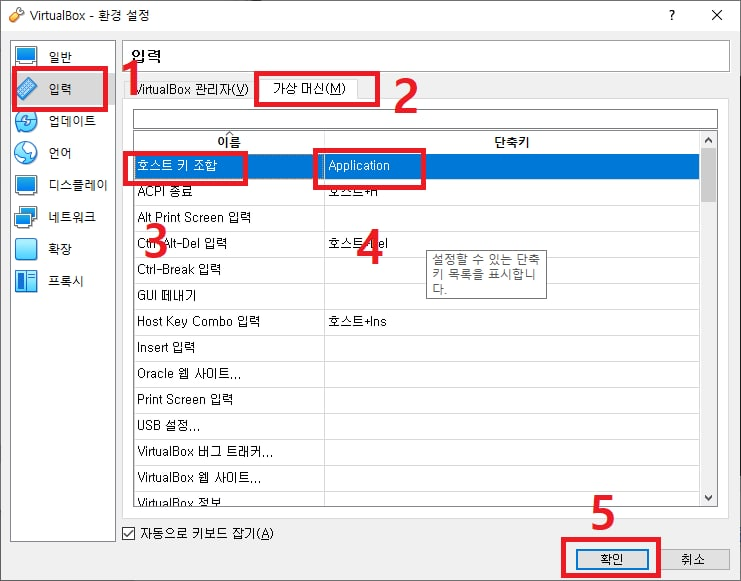Toggle 자동으로 키보드 잡기 checkbox
Viewport: 741px width, 581px height.
128,533
